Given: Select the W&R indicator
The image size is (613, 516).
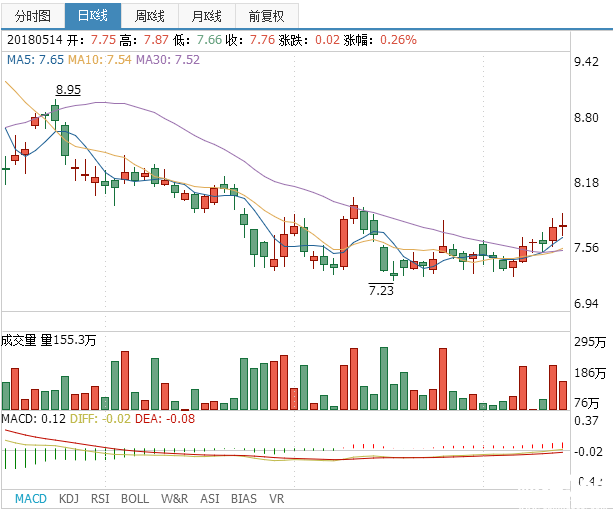Looking at the screenshot, I should (x=174, y=499).
